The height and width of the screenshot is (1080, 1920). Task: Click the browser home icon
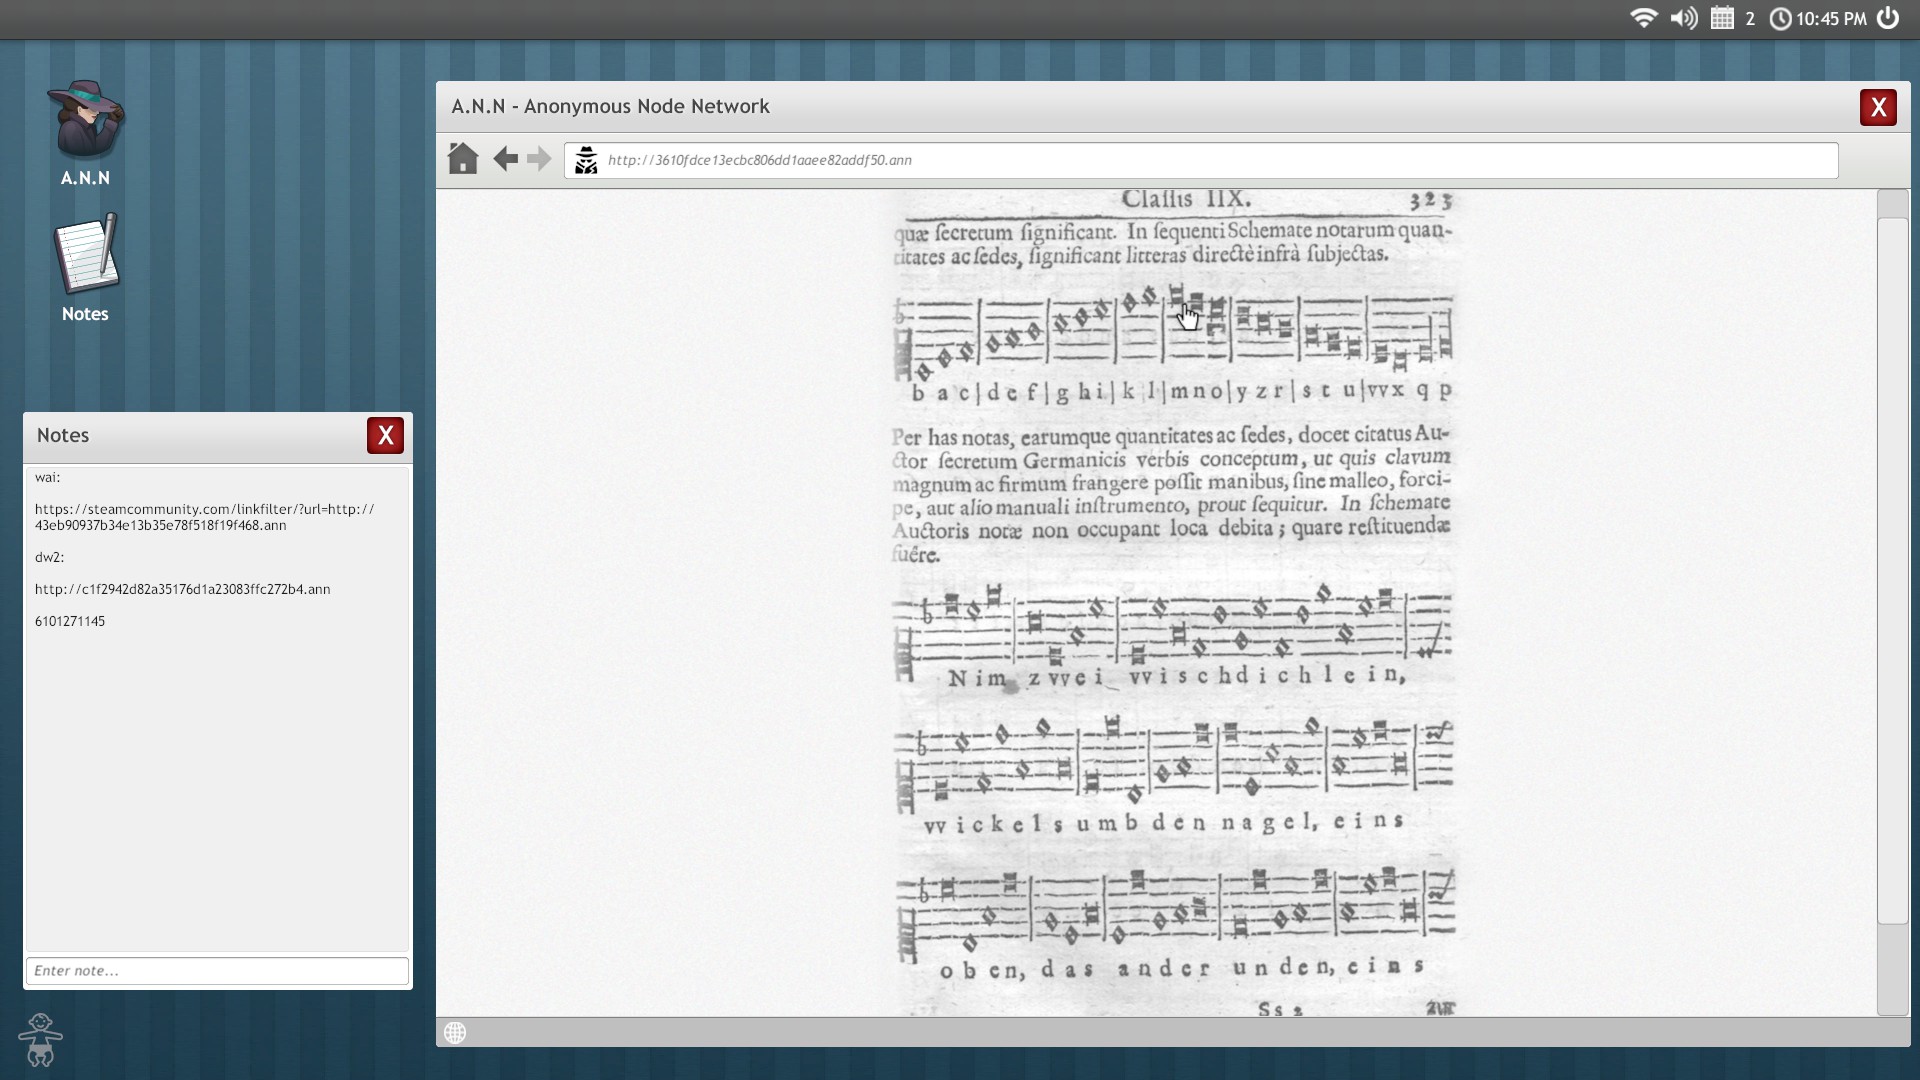pos(462,159)
